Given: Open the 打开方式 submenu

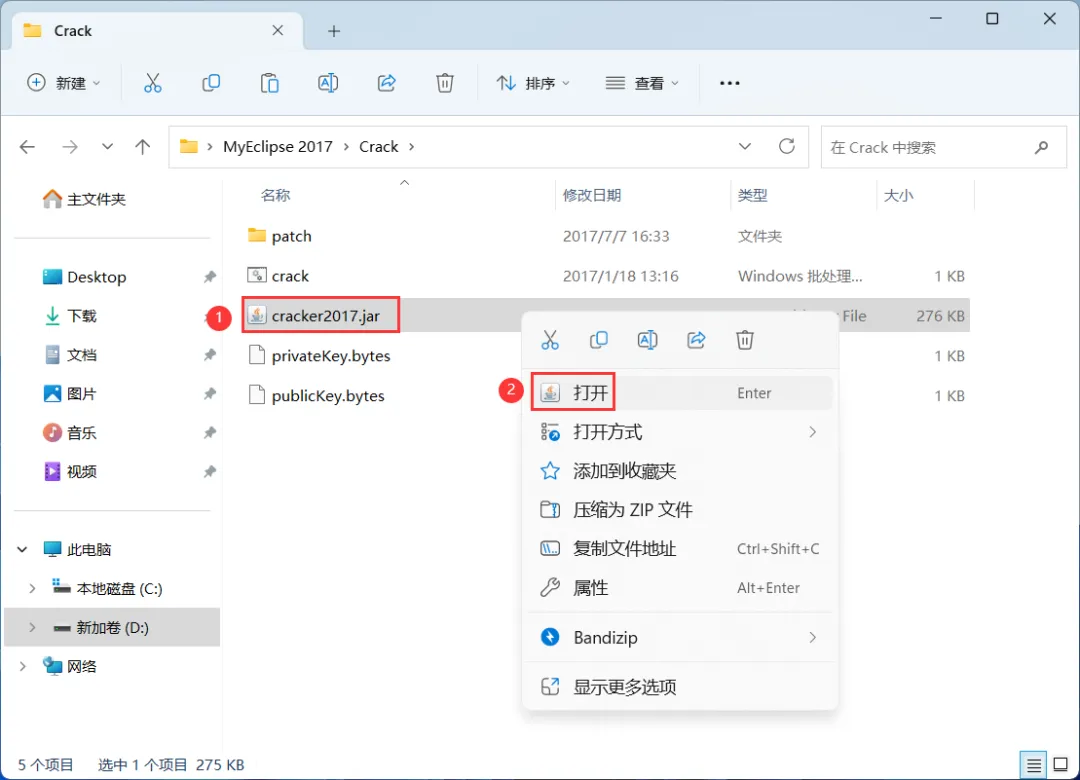Looking at the screenshot, I should [x=681, y=432].
